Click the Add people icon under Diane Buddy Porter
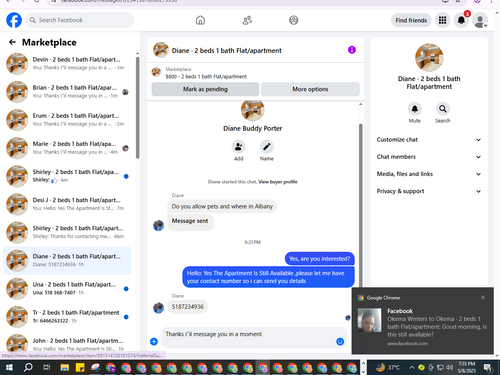 tap(239, 147)
